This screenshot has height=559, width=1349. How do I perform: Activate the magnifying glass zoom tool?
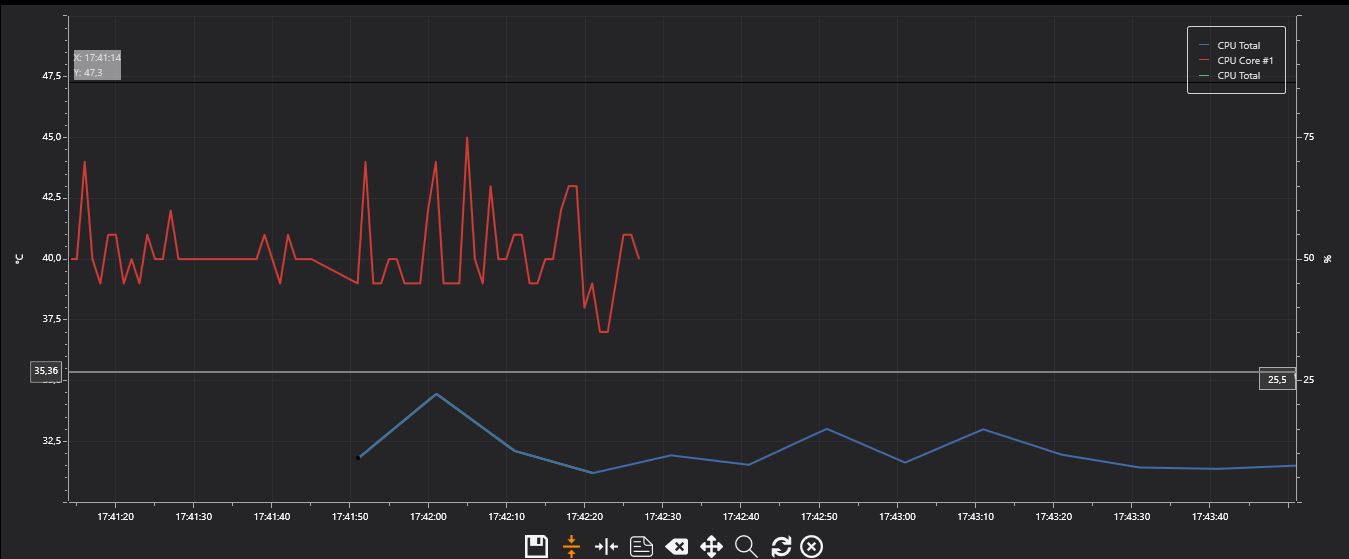coord(746,546)
